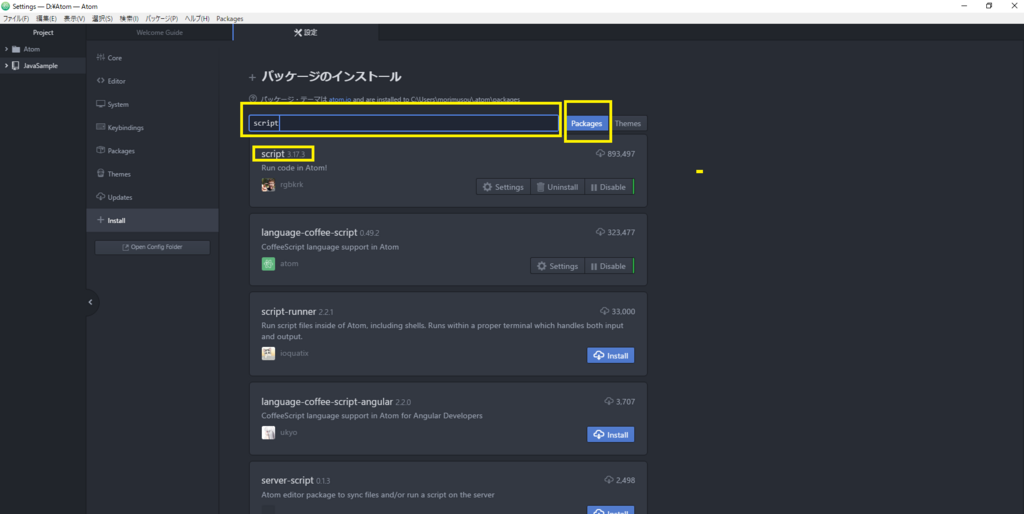Click the ukyo author avatar
The image size is (1024, 514).
[268, 432]
